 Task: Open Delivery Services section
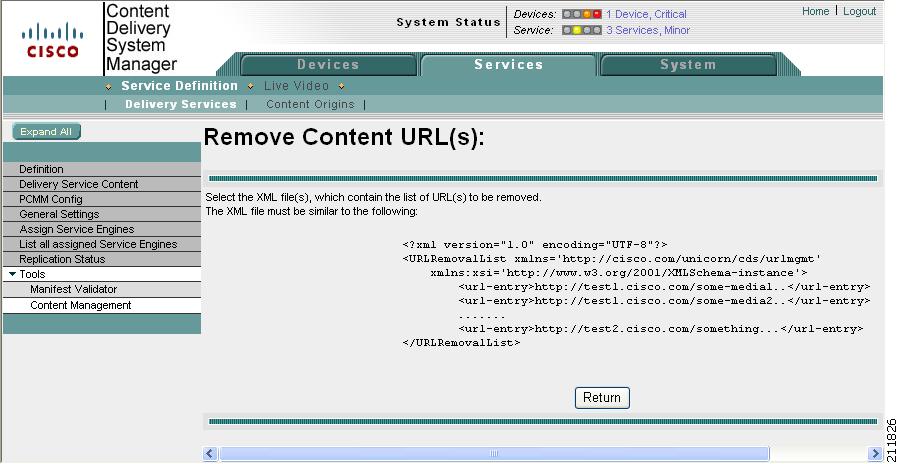click(x=181, y=104)
